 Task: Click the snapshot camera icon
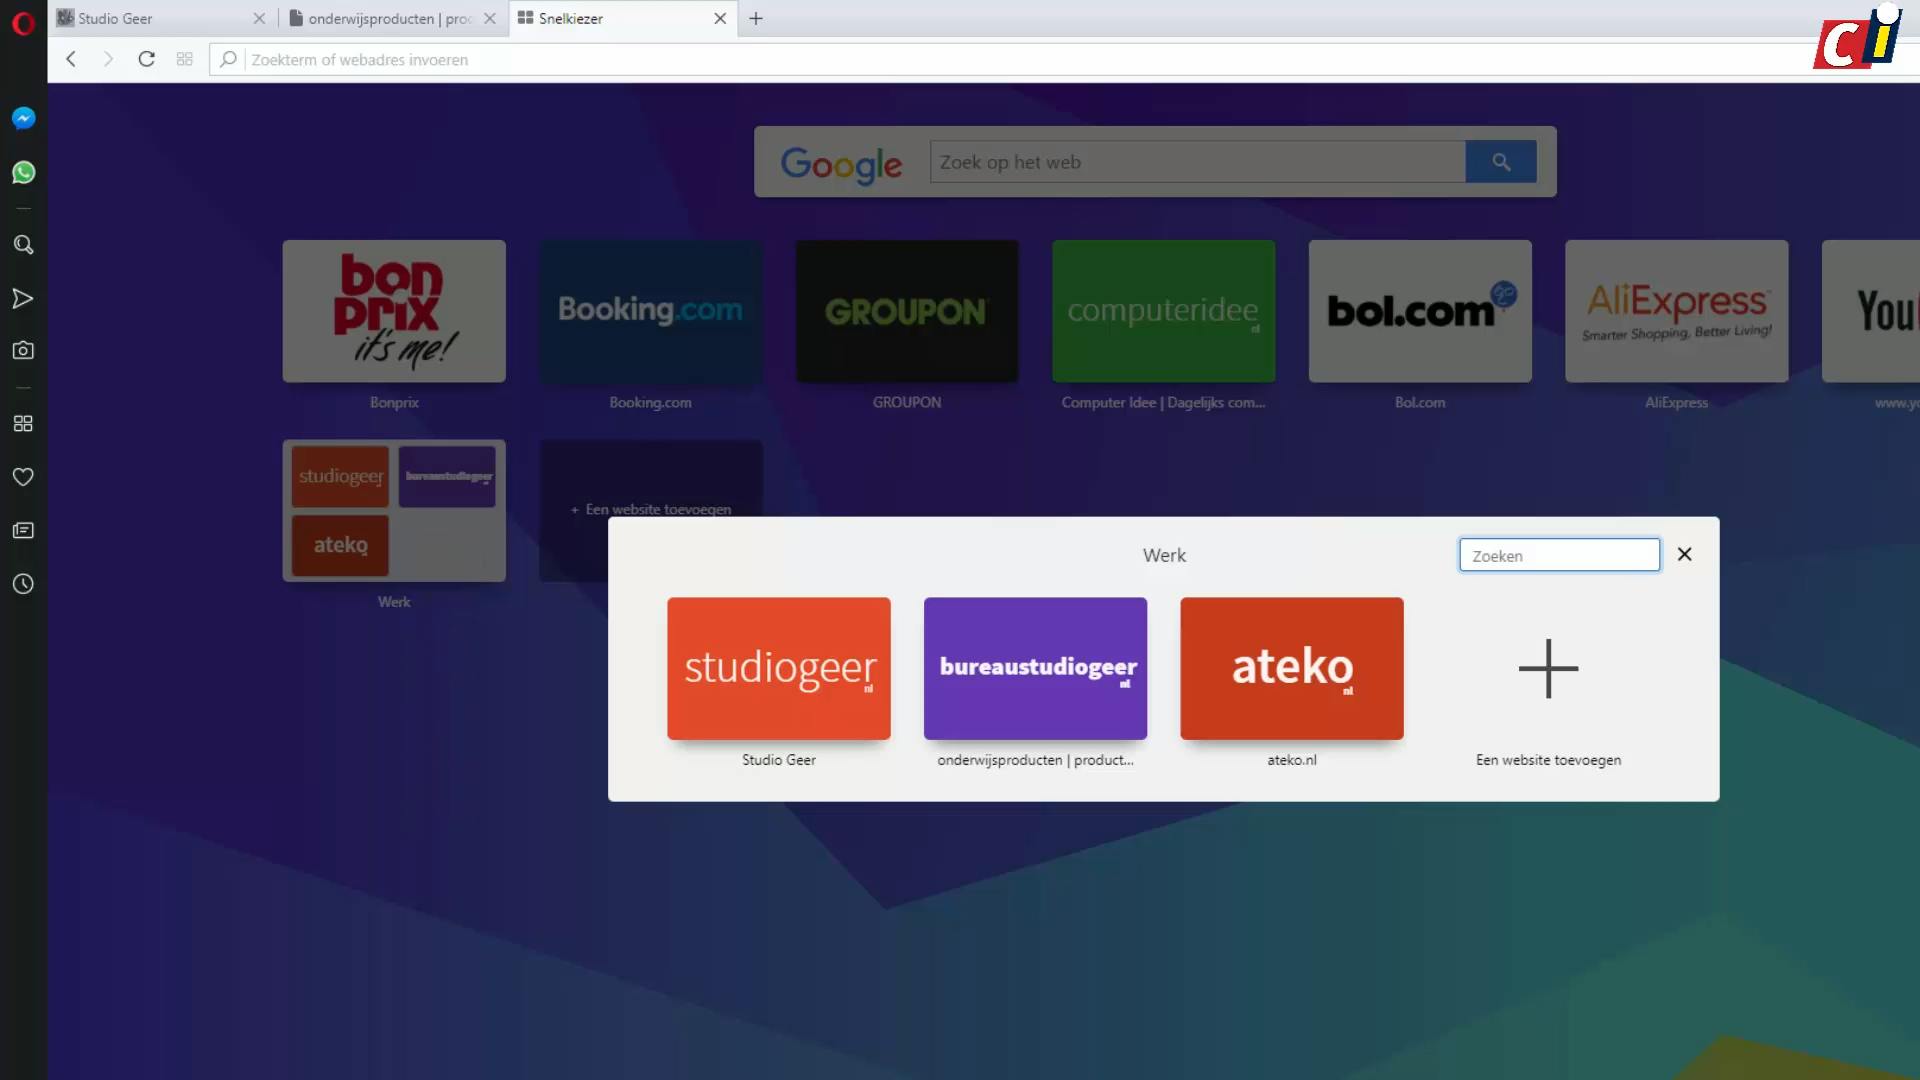23,351
